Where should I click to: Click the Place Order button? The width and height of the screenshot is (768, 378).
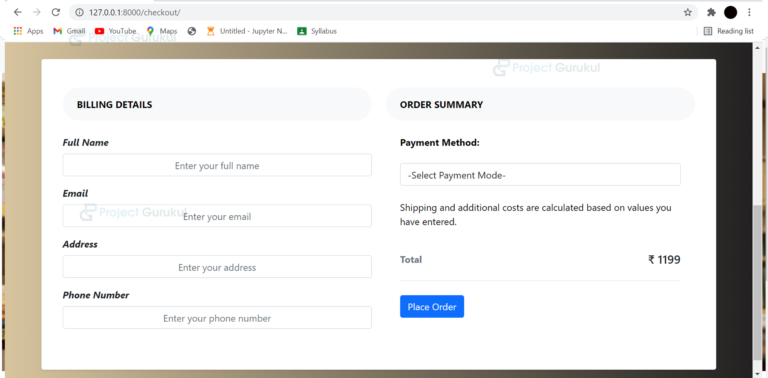[x=432, y=307]
